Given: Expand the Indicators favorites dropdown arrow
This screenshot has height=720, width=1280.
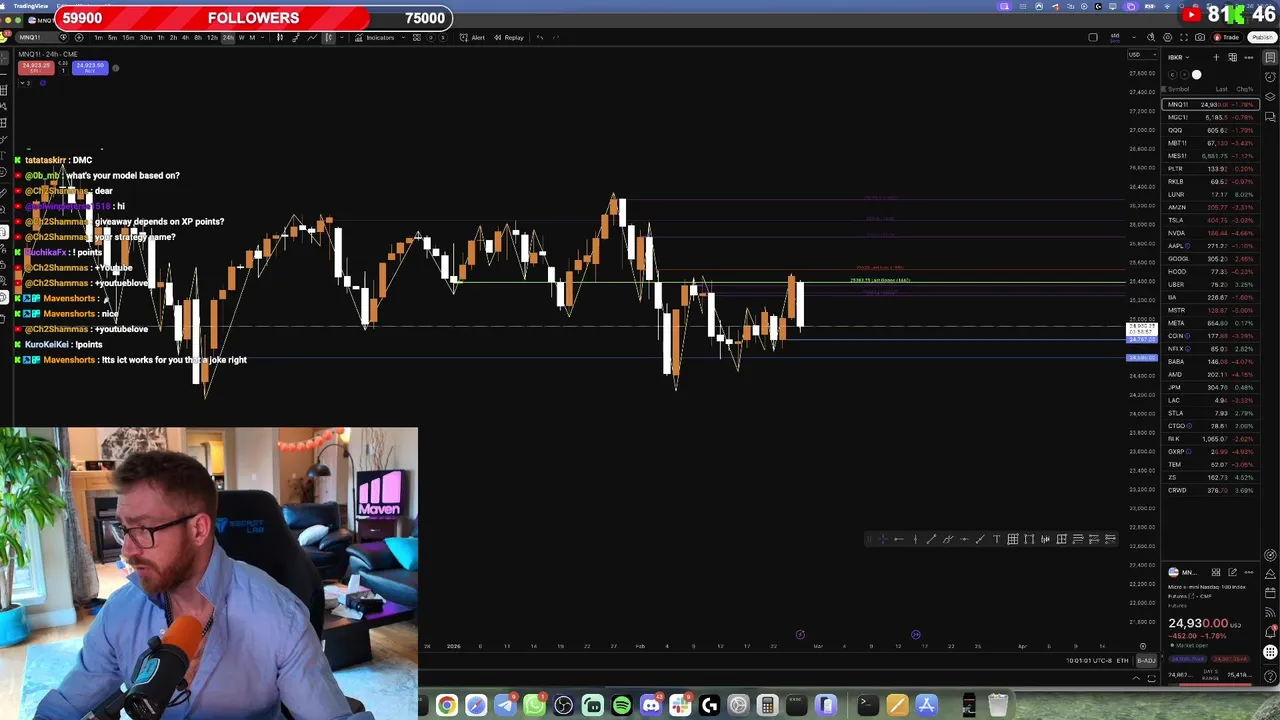Looking at the screenshot, I should point(403,38).
